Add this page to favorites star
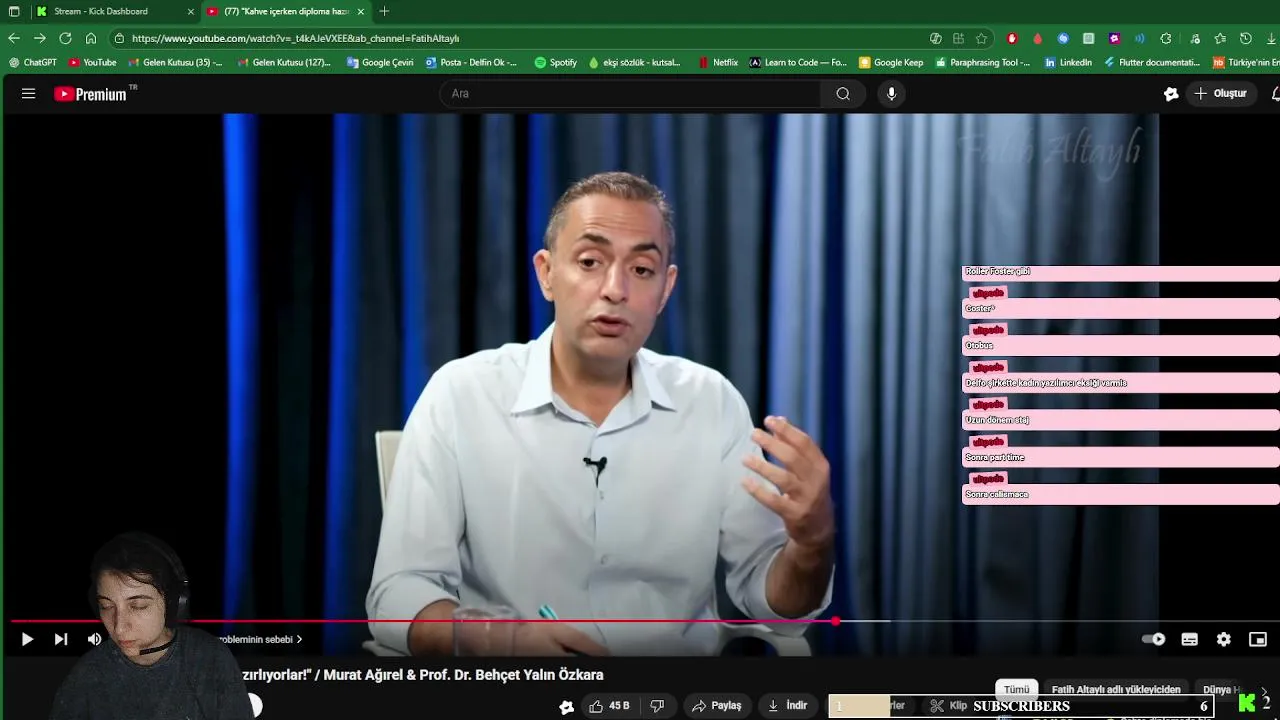Screen dimensions: 1280x720 [981, 38]
